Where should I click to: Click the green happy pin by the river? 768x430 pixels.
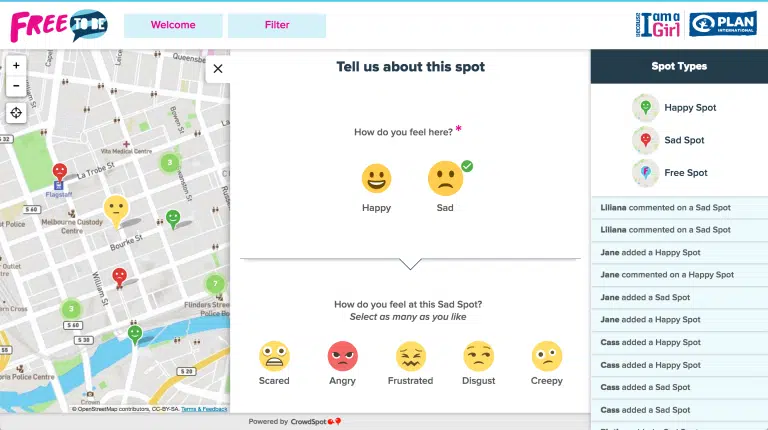pyautogui.click(x=135, y=335)
